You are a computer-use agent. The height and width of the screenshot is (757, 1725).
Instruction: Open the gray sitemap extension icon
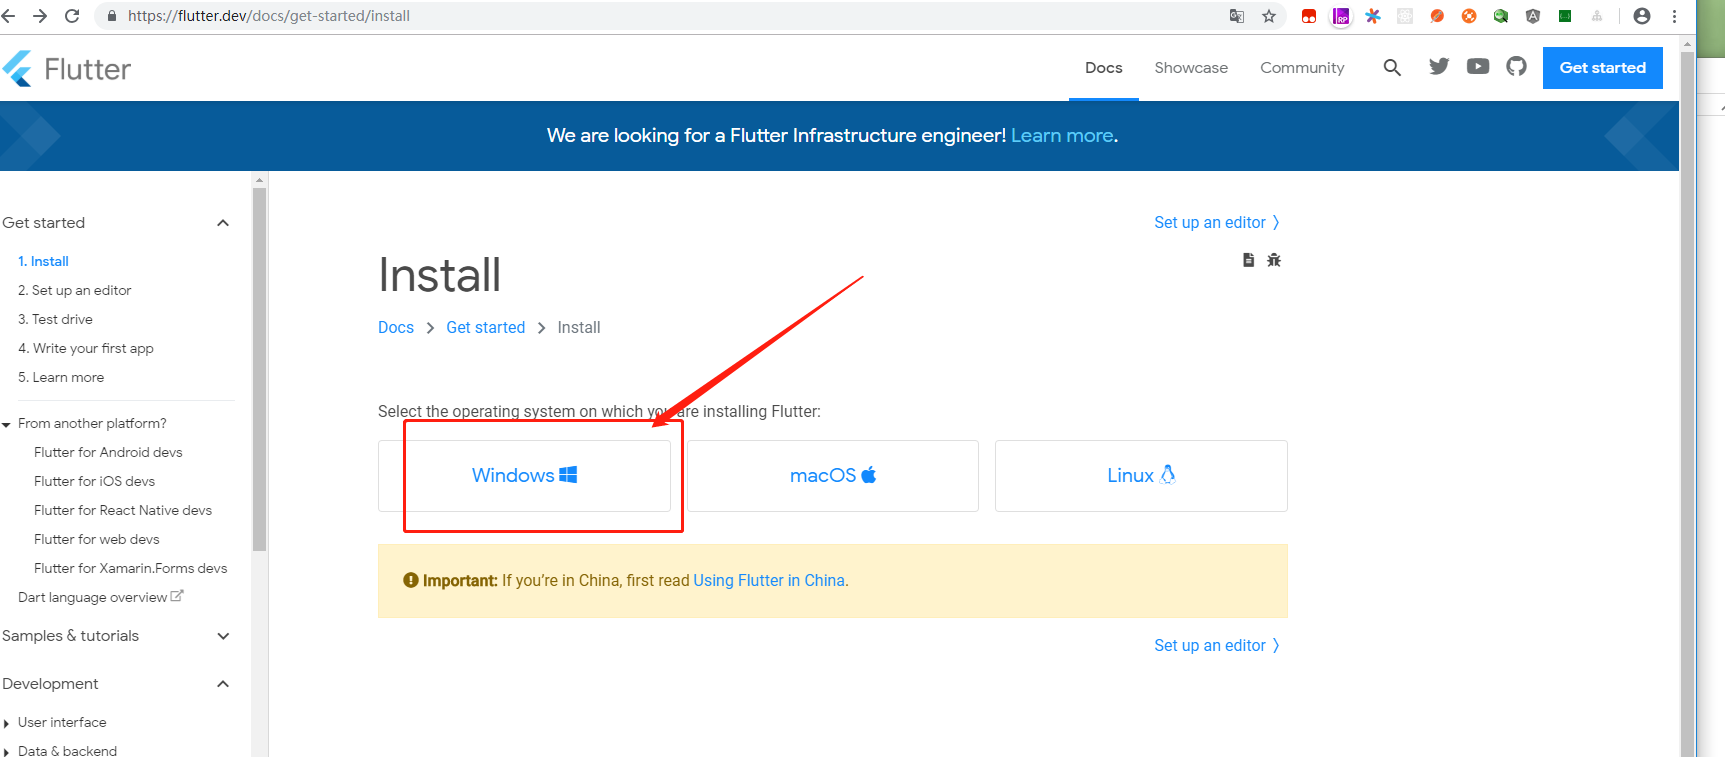click(x=1597, y=16)
